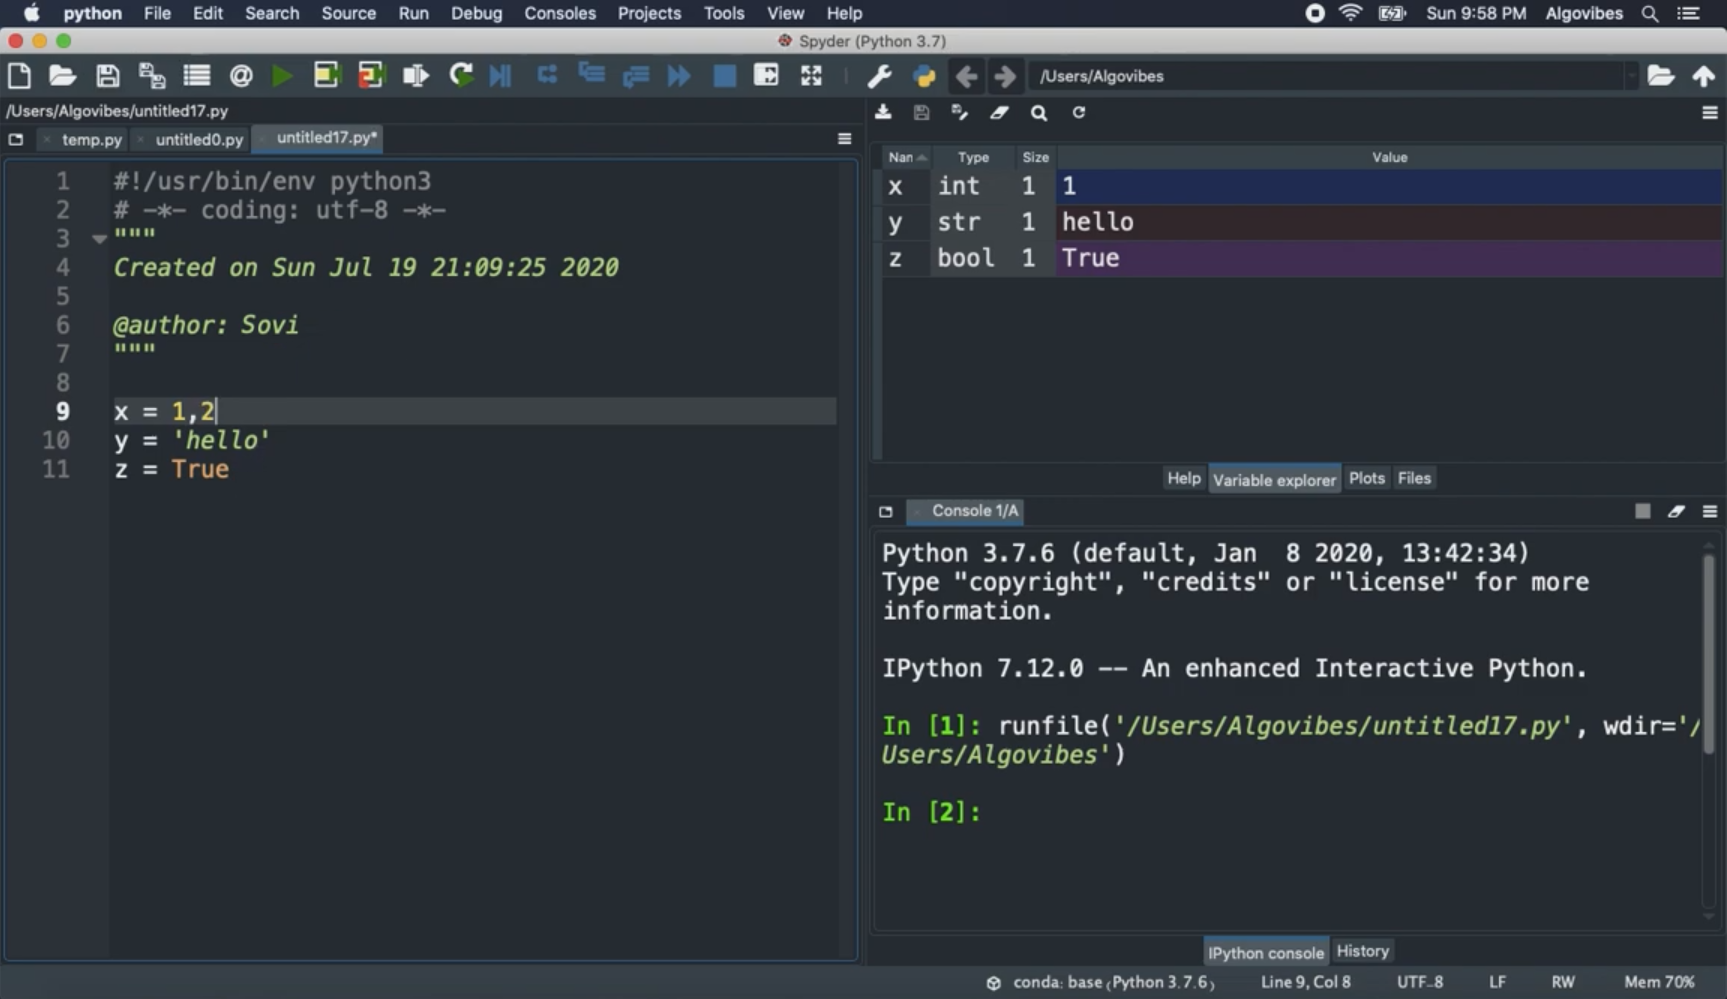
Task: Navigate back with the left arrow
Action: click(965, 75)
